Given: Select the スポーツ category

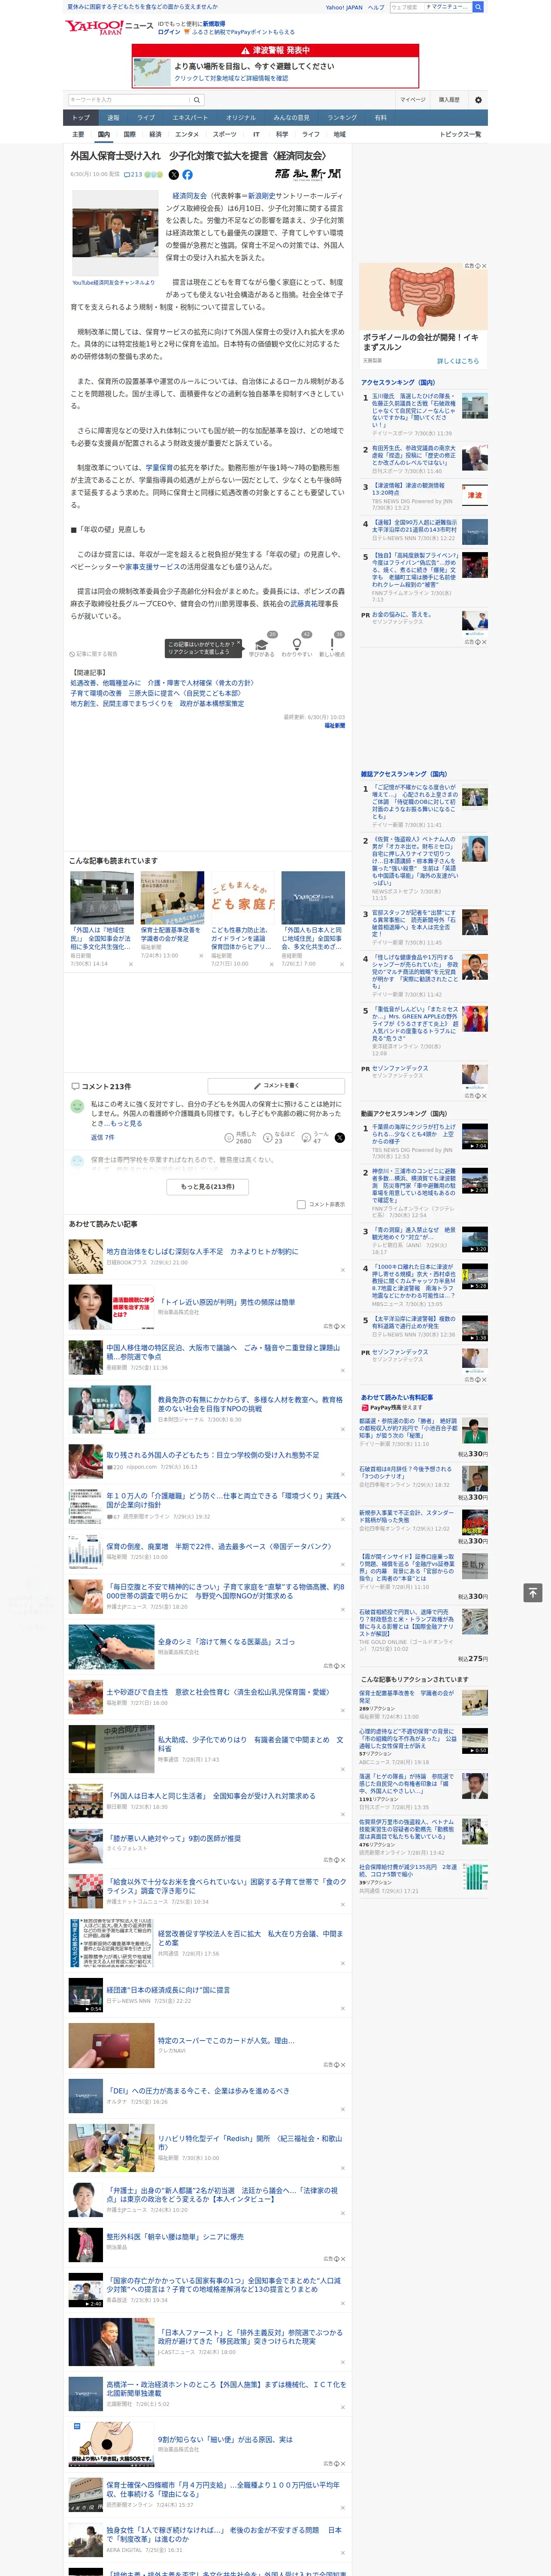Looking at the screenshot, I should tap(225, 134).
